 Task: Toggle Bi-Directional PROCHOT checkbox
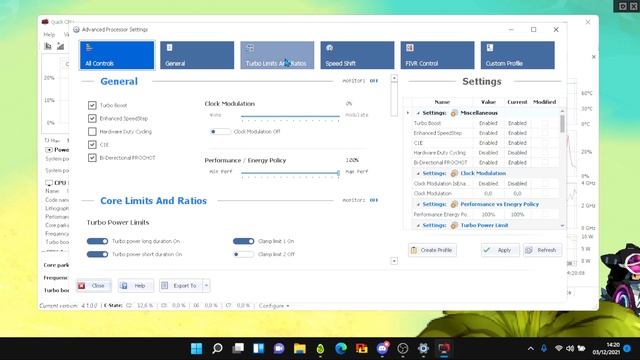(92, 158)
